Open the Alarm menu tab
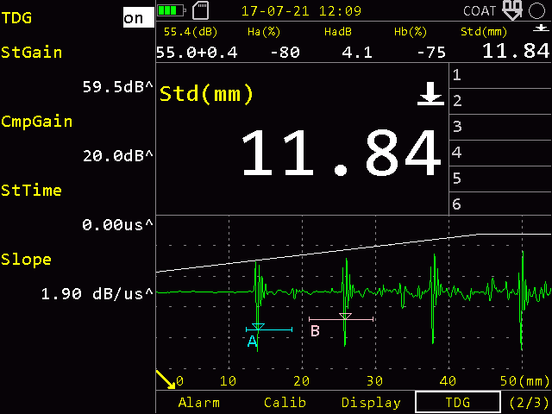552x414 pixels. (x=199, y=402)
